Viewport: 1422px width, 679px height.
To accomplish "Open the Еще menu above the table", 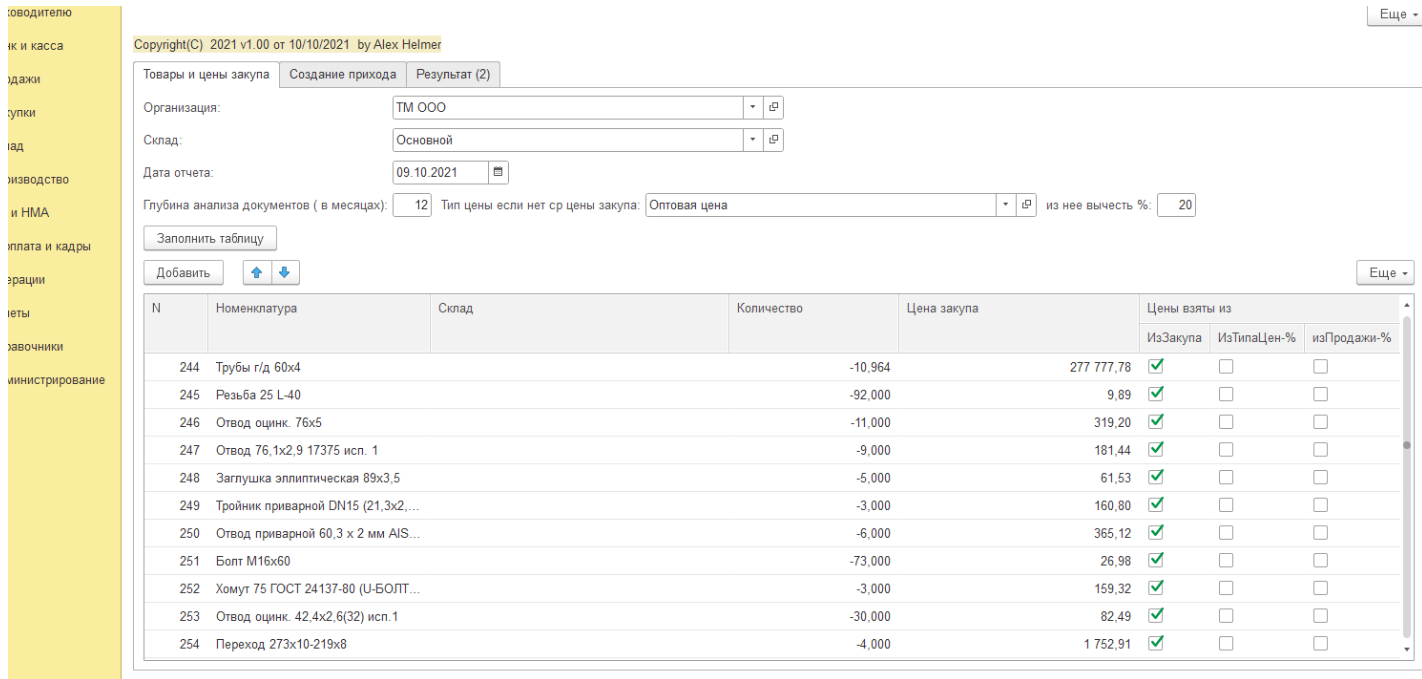I will (1384, 272).
